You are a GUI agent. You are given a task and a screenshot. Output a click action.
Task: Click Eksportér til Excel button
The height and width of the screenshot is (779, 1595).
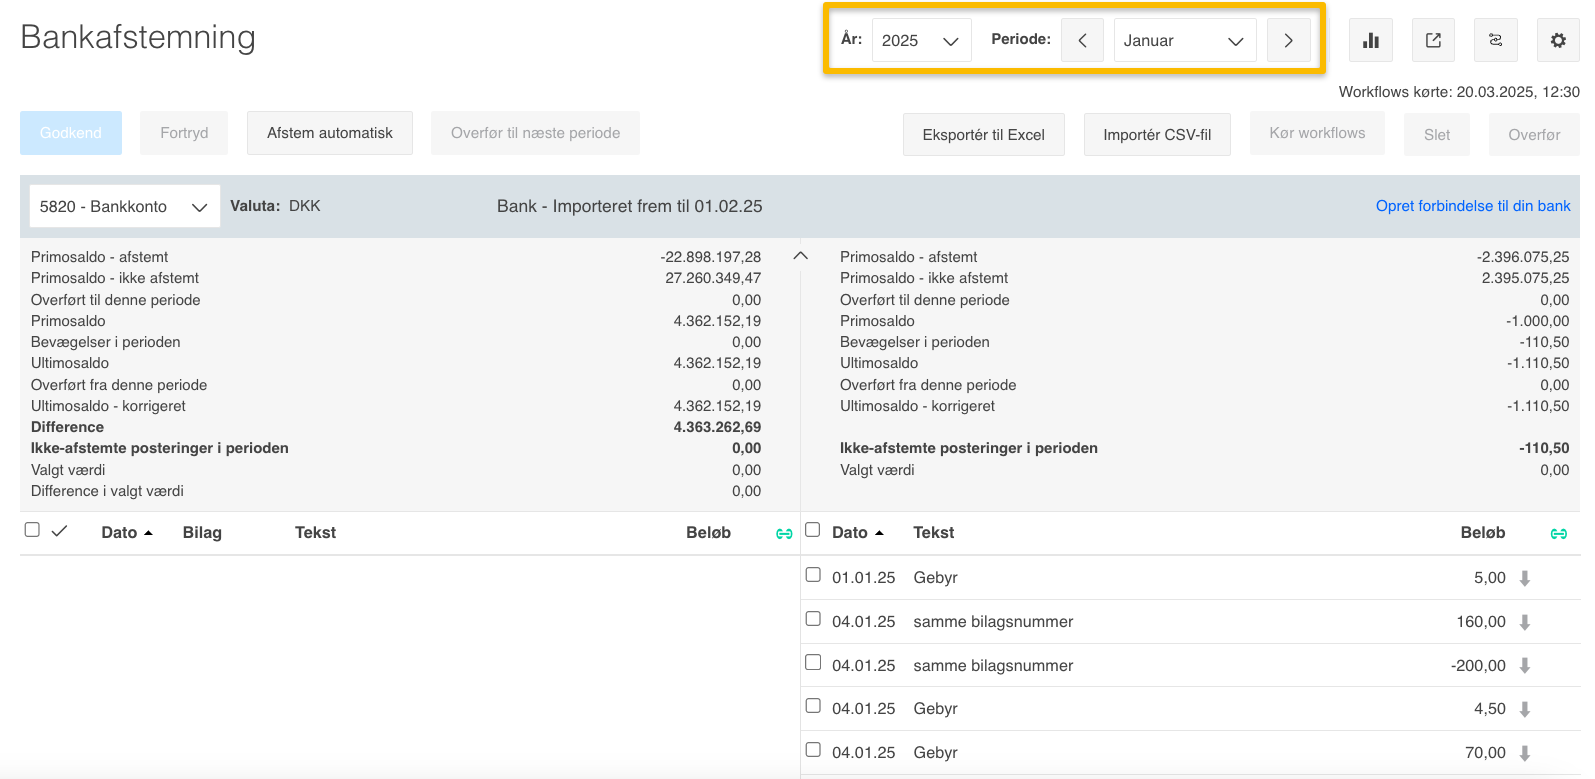(983, 135)
